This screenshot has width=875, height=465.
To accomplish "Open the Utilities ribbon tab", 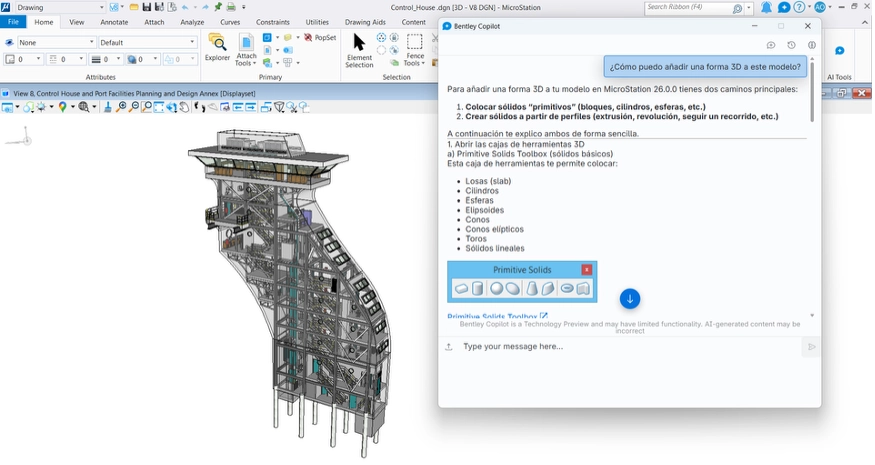I will 317,22.
